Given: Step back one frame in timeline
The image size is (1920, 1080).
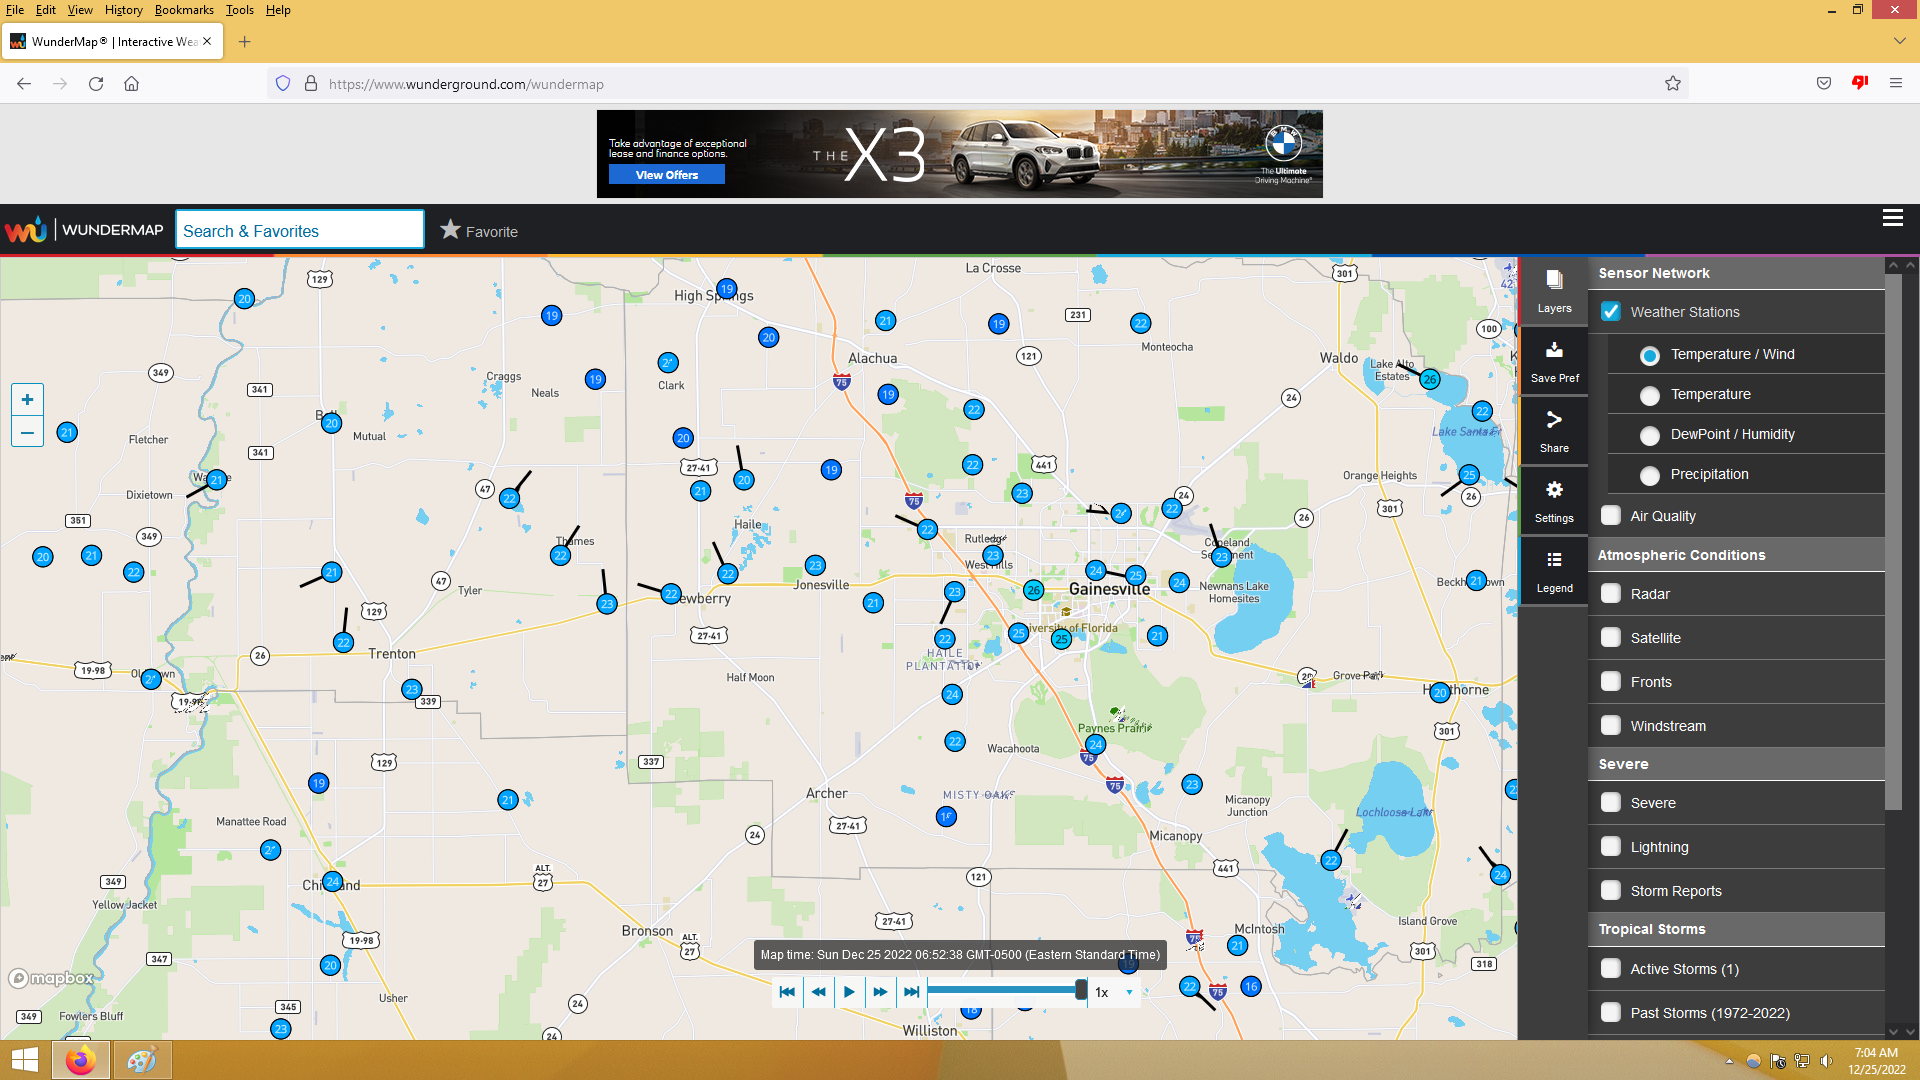Looking at the screenshot, I should (818, 992).
